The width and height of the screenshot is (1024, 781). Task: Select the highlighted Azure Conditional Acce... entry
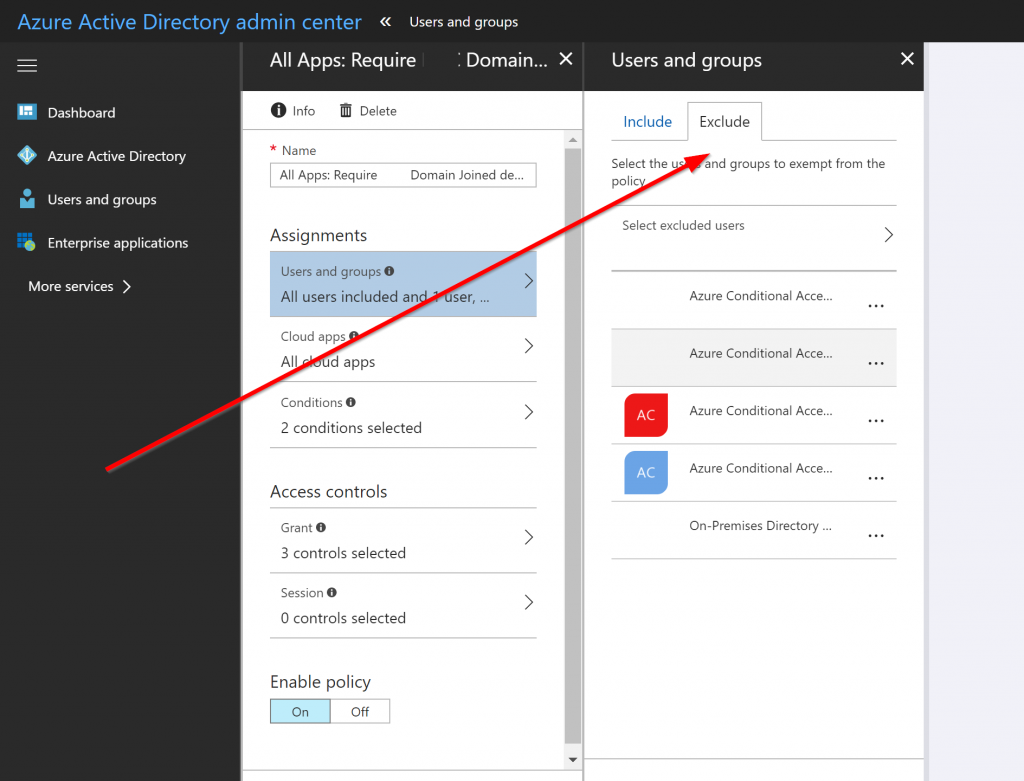point(754,358)
